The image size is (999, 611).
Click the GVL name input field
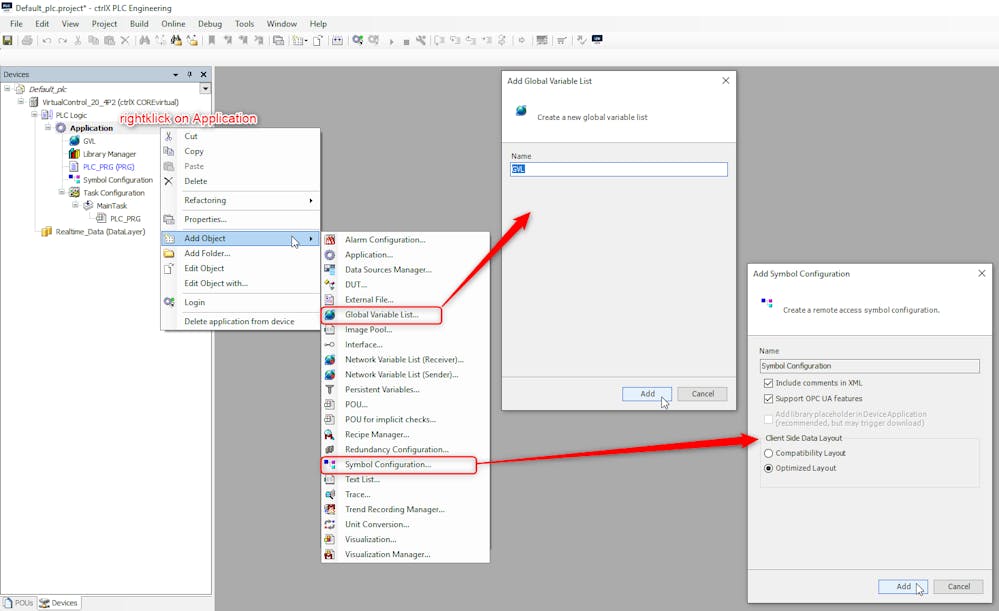point(619,169)
